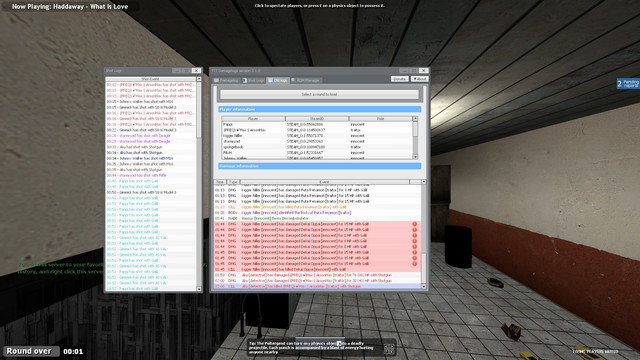Select the 02:00 DMG Shotgun event row

tap(318, 281)
